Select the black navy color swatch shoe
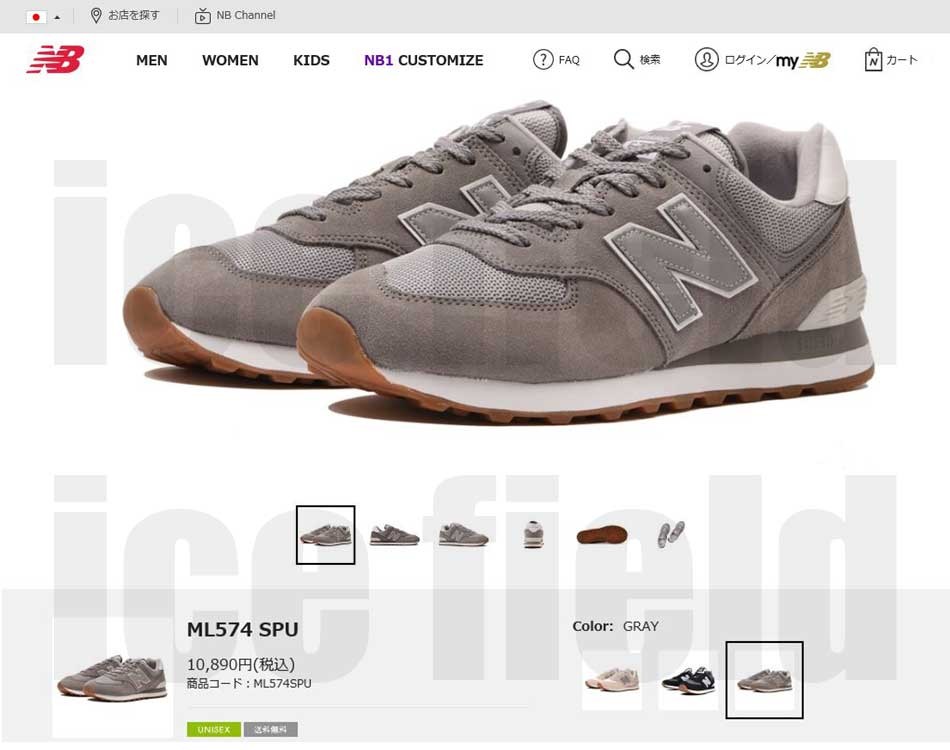Image resolution: width=950 pixels, height=750 pixels. click(x=689, y=680)
